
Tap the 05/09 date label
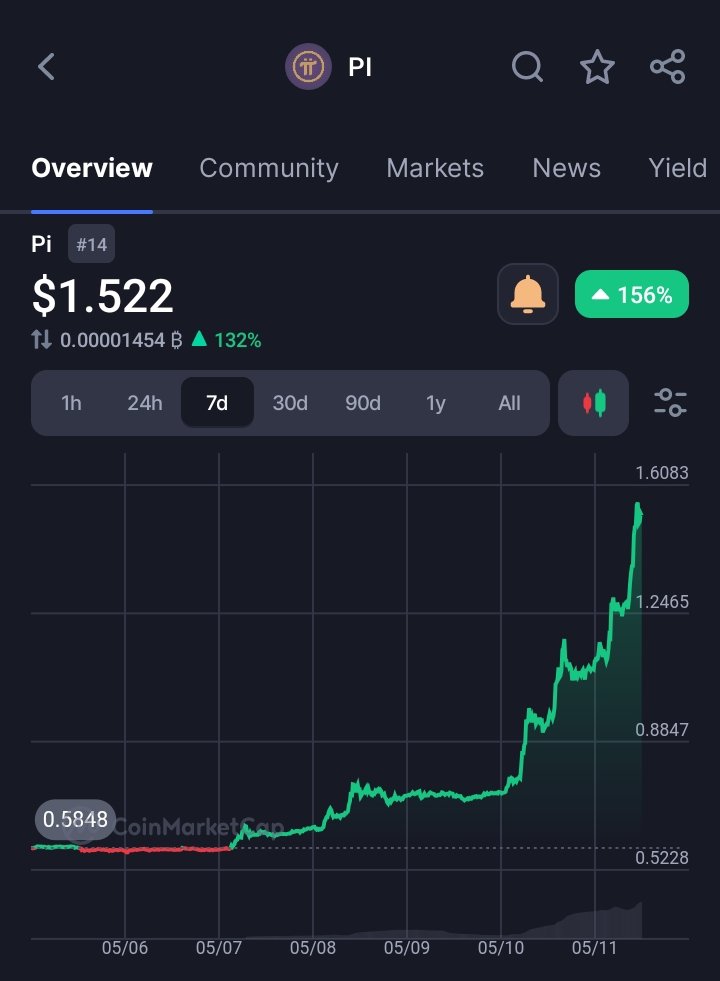(407, 948)
